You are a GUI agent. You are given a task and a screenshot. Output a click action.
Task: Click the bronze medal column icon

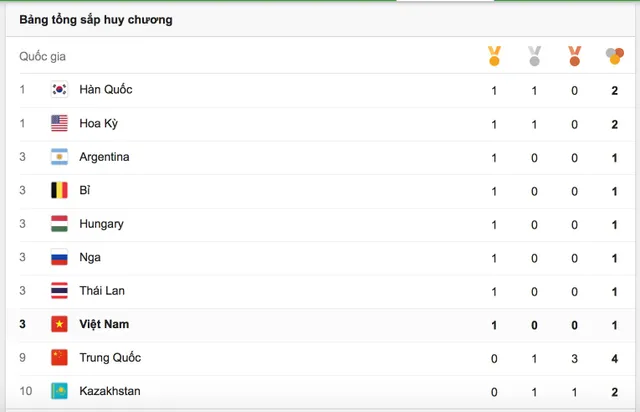574,56
